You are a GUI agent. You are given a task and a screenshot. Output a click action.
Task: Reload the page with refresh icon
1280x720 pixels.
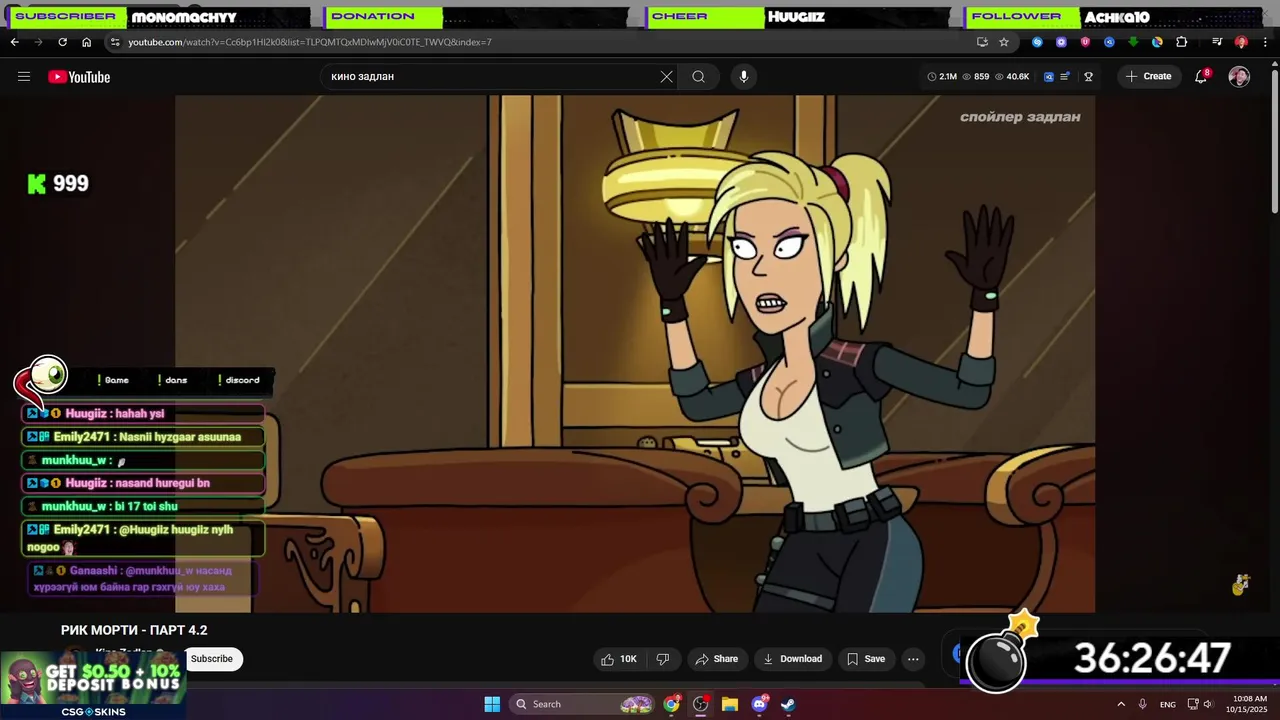(x=62, y=42)
